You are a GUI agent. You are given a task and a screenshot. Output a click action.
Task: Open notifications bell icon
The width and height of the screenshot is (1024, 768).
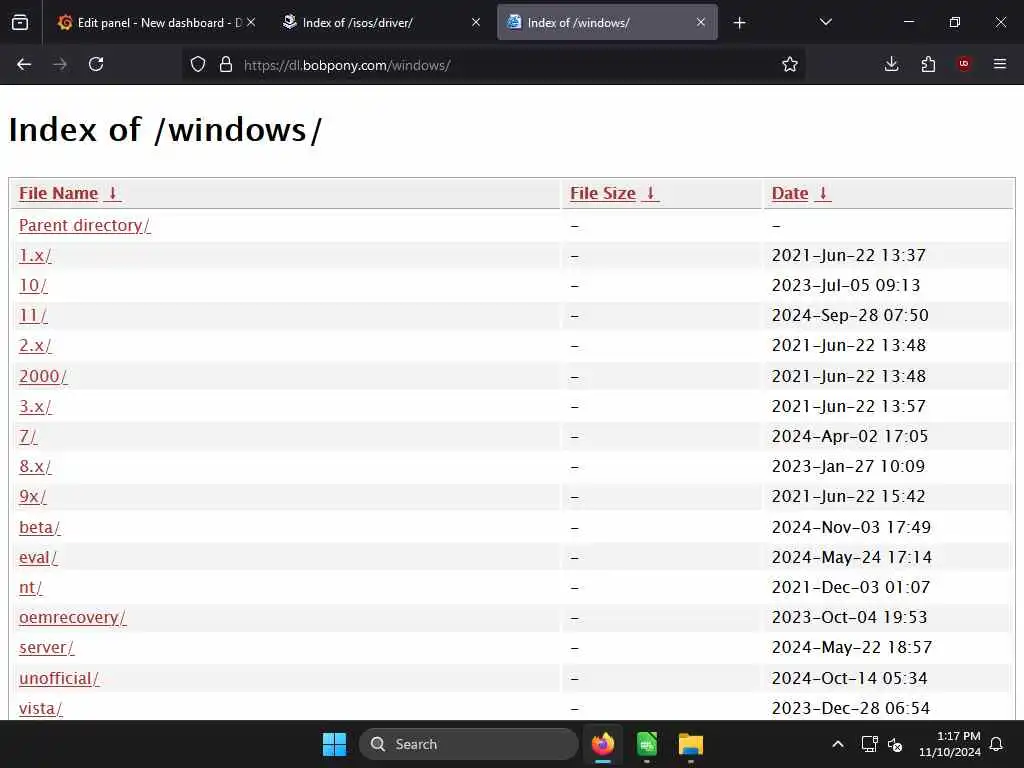[997, 744]
